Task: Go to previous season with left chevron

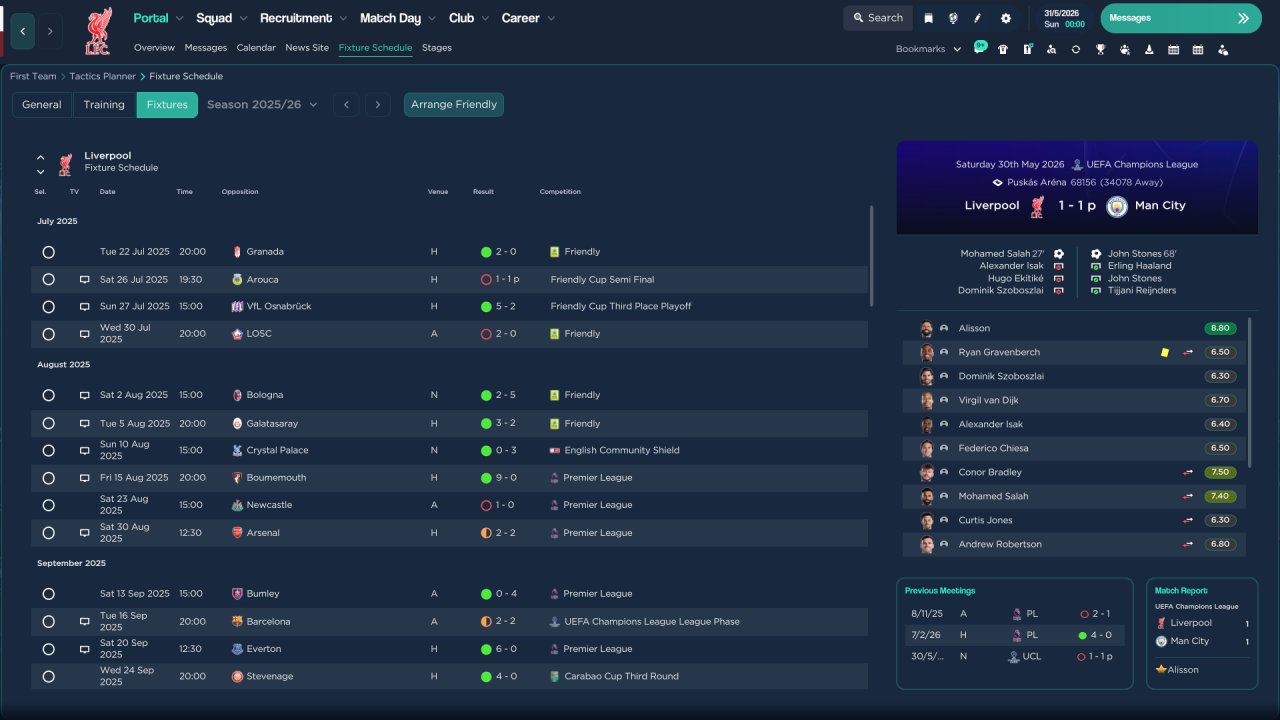Action: (346, 104)
